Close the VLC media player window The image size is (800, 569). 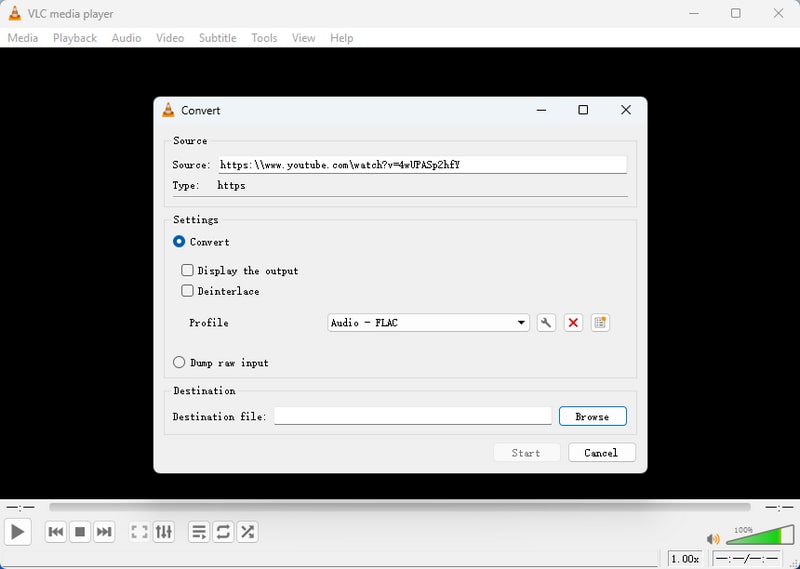778,13
